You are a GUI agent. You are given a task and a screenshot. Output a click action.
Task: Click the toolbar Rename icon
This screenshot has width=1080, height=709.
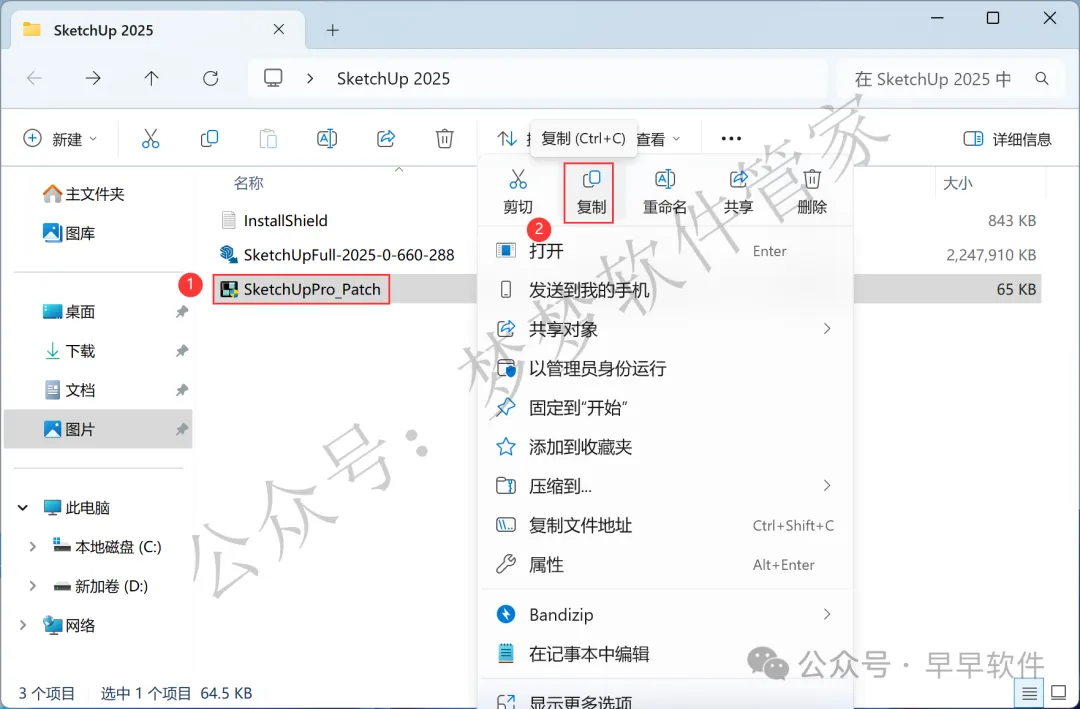pyautogui.click(x=327, y=138)
